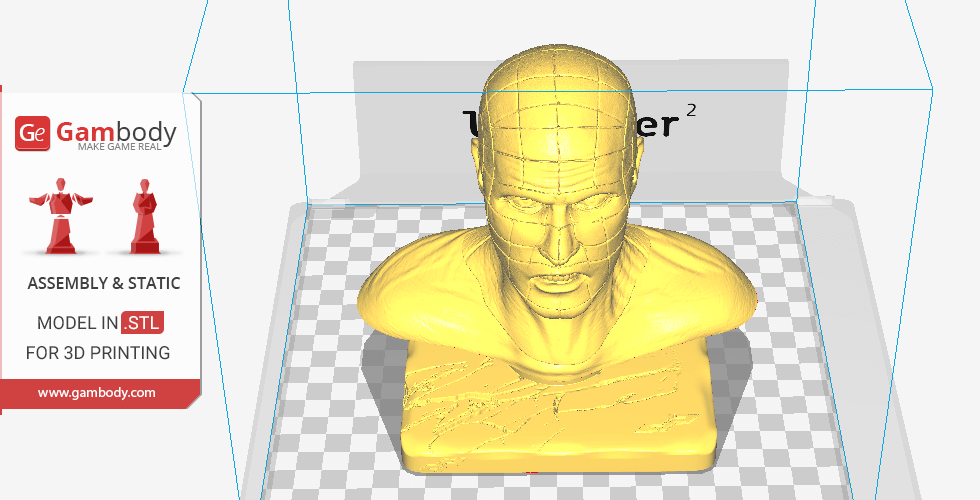Open the www.gambody.com link
The image size is (980, 500).
tap(97, 393)
